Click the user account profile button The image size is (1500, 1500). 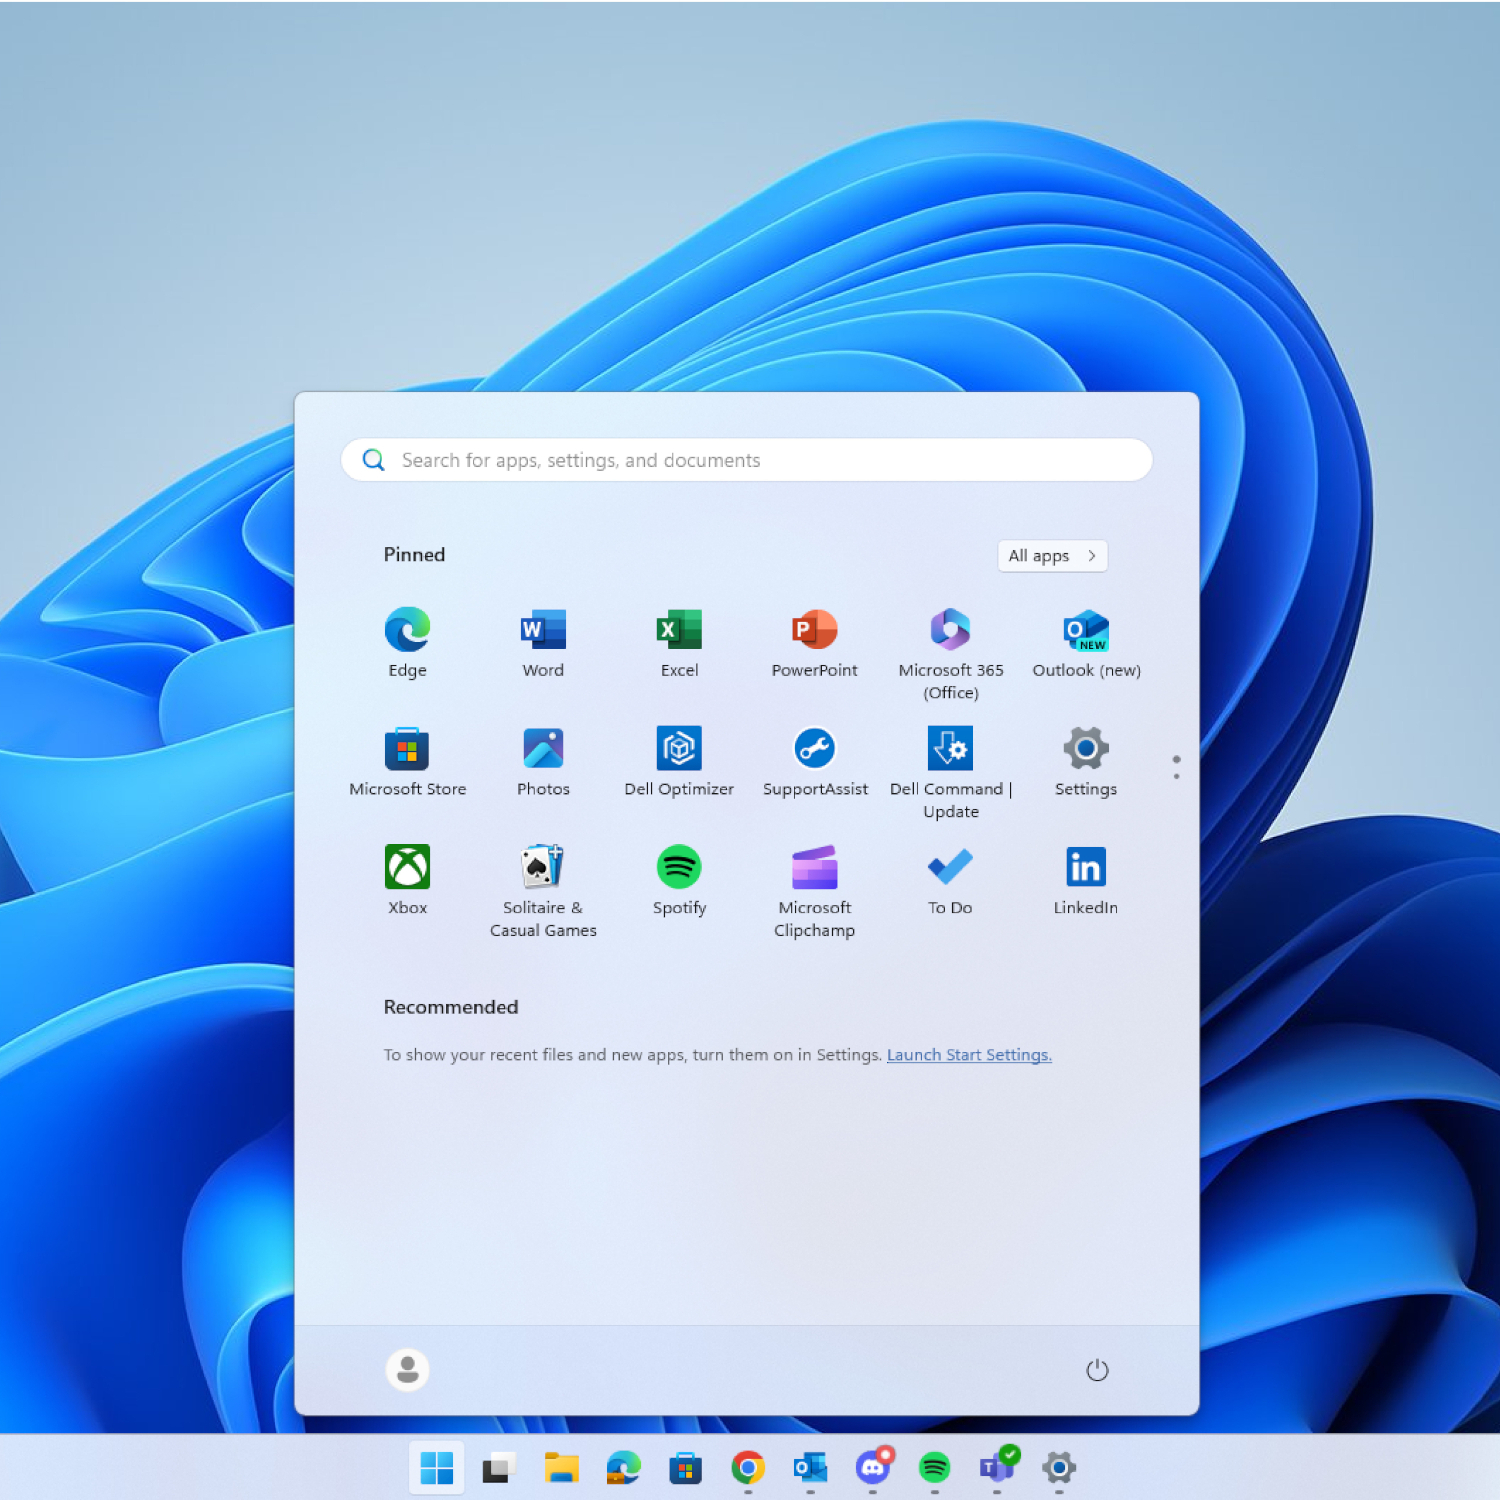(x=407, y=1370)
